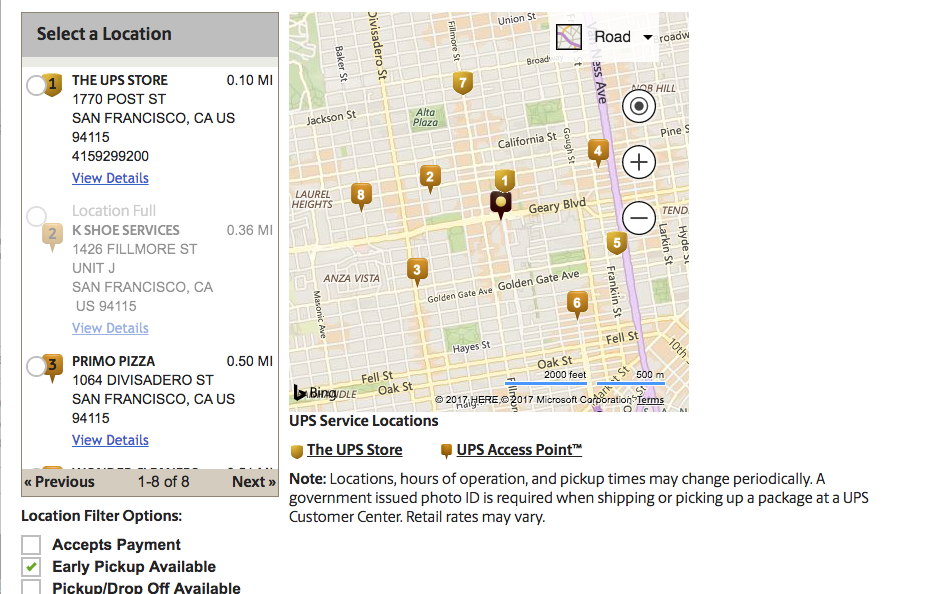Screen dimensions: 926x594
Task: Zoom out the map with minus button
Action: [639, 218]
